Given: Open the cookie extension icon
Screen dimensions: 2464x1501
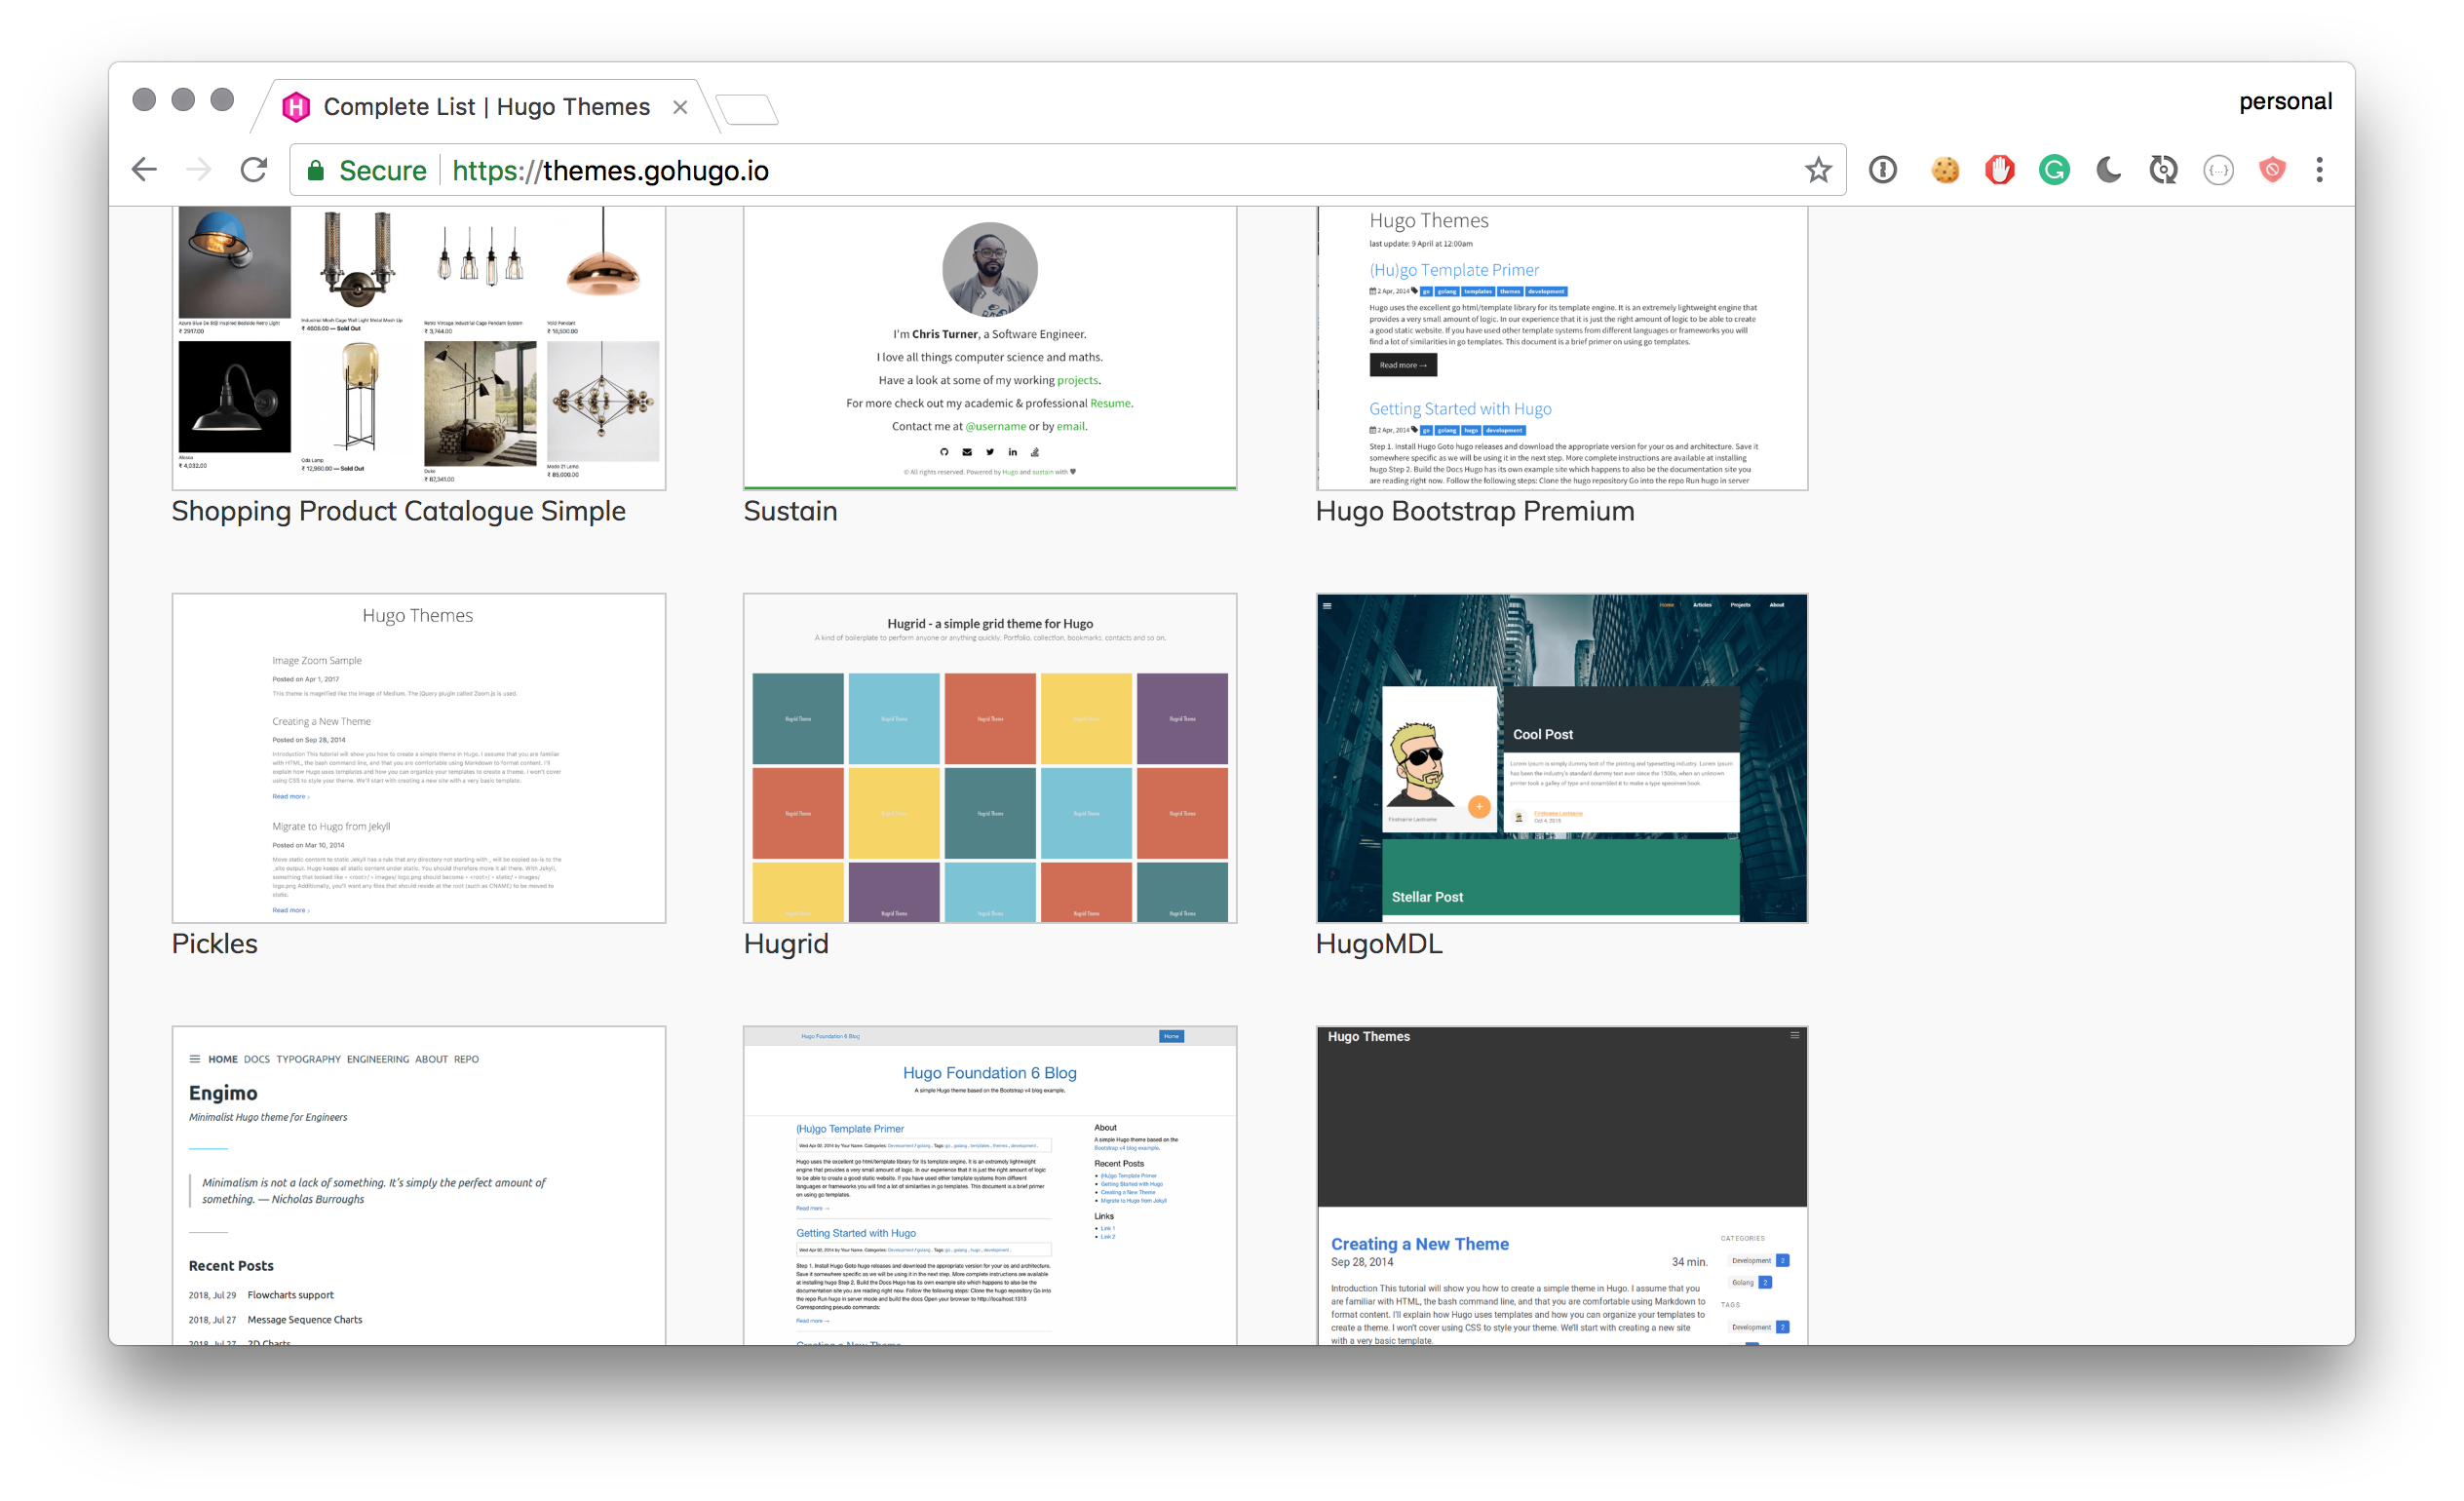Looking at the screenshot, I should (1945, 170).
